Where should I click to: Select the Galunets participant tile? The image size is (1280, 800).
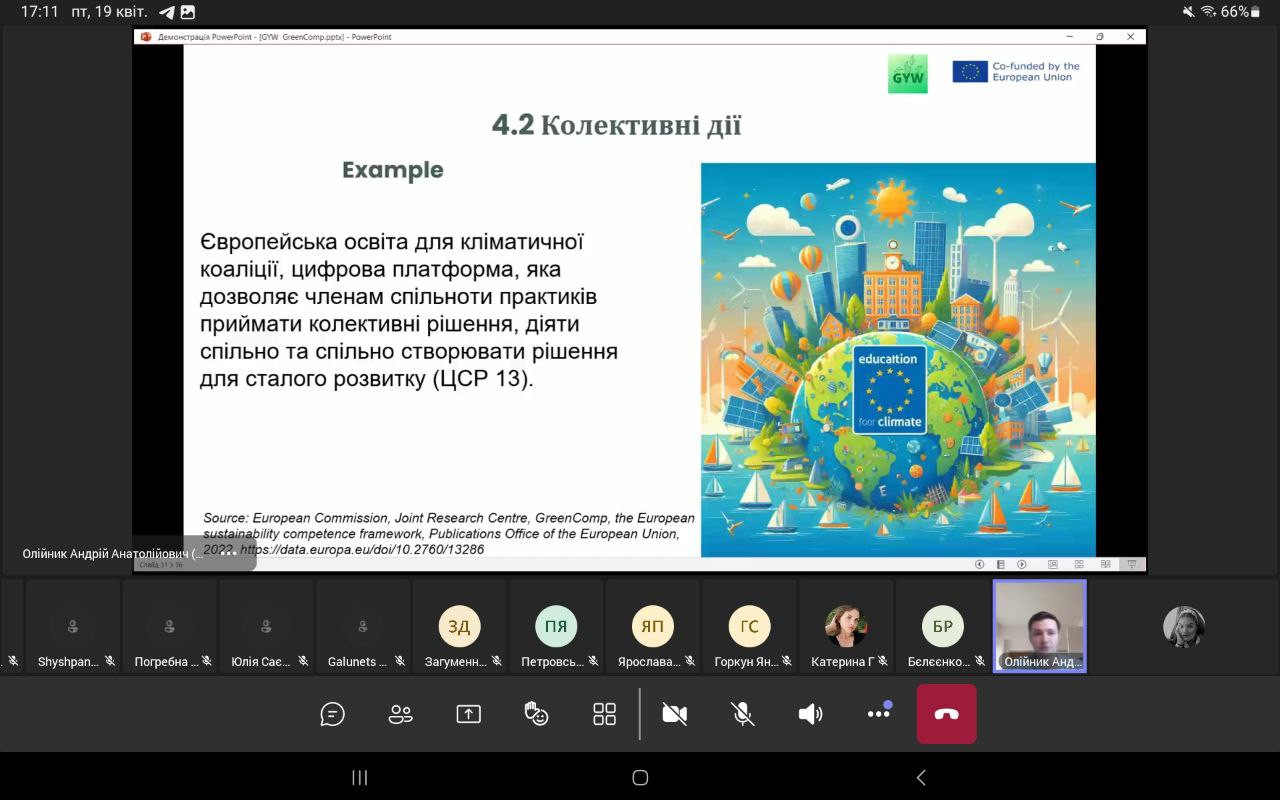tap(363, 626)
